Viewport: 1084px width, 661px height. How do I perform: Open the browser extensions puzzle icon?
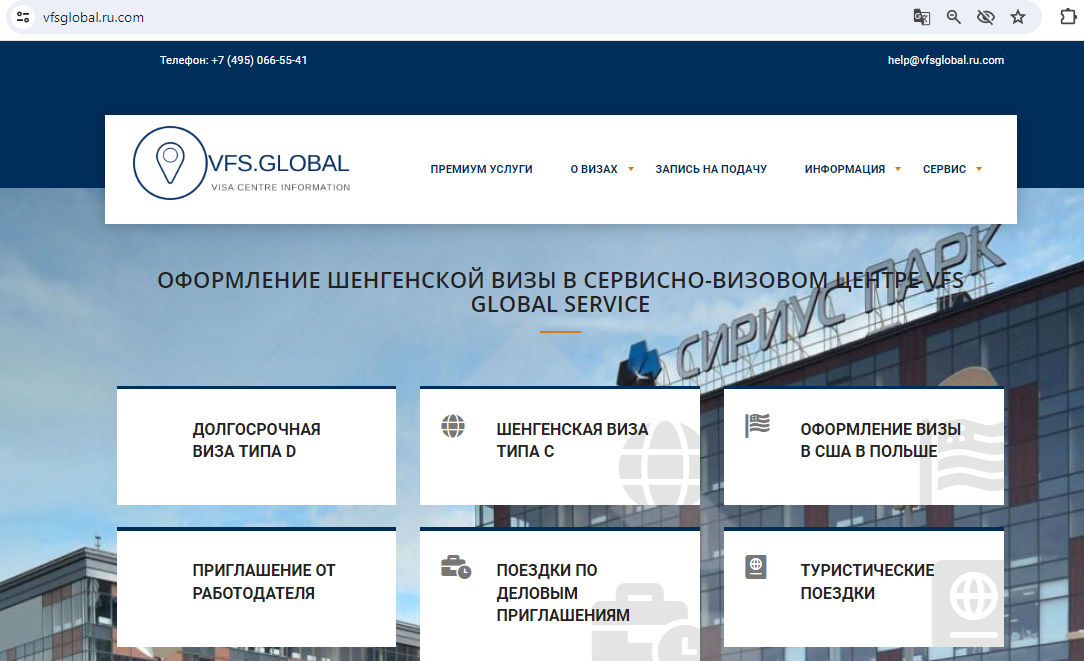(x=1069, y=17)
